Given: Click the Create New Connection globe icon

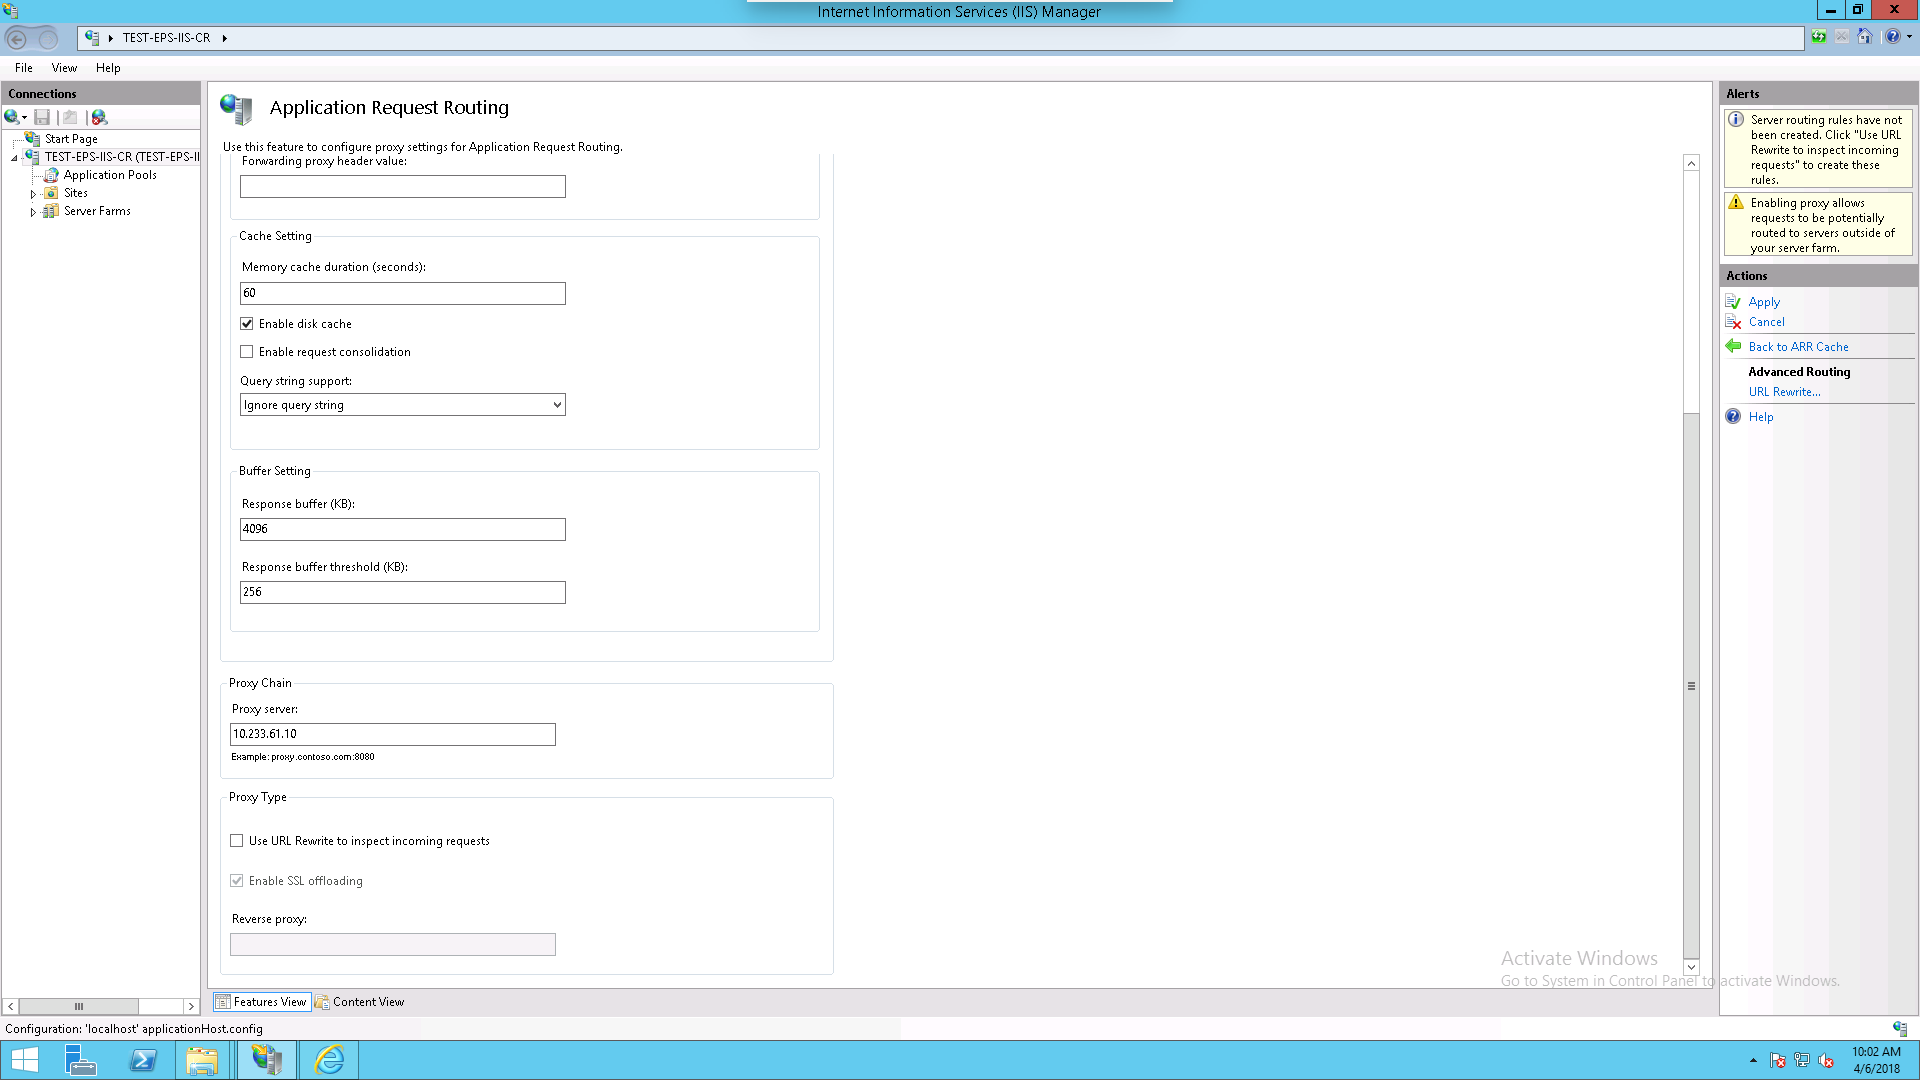Looking at the screenshot, I should (x=11, y=117).
